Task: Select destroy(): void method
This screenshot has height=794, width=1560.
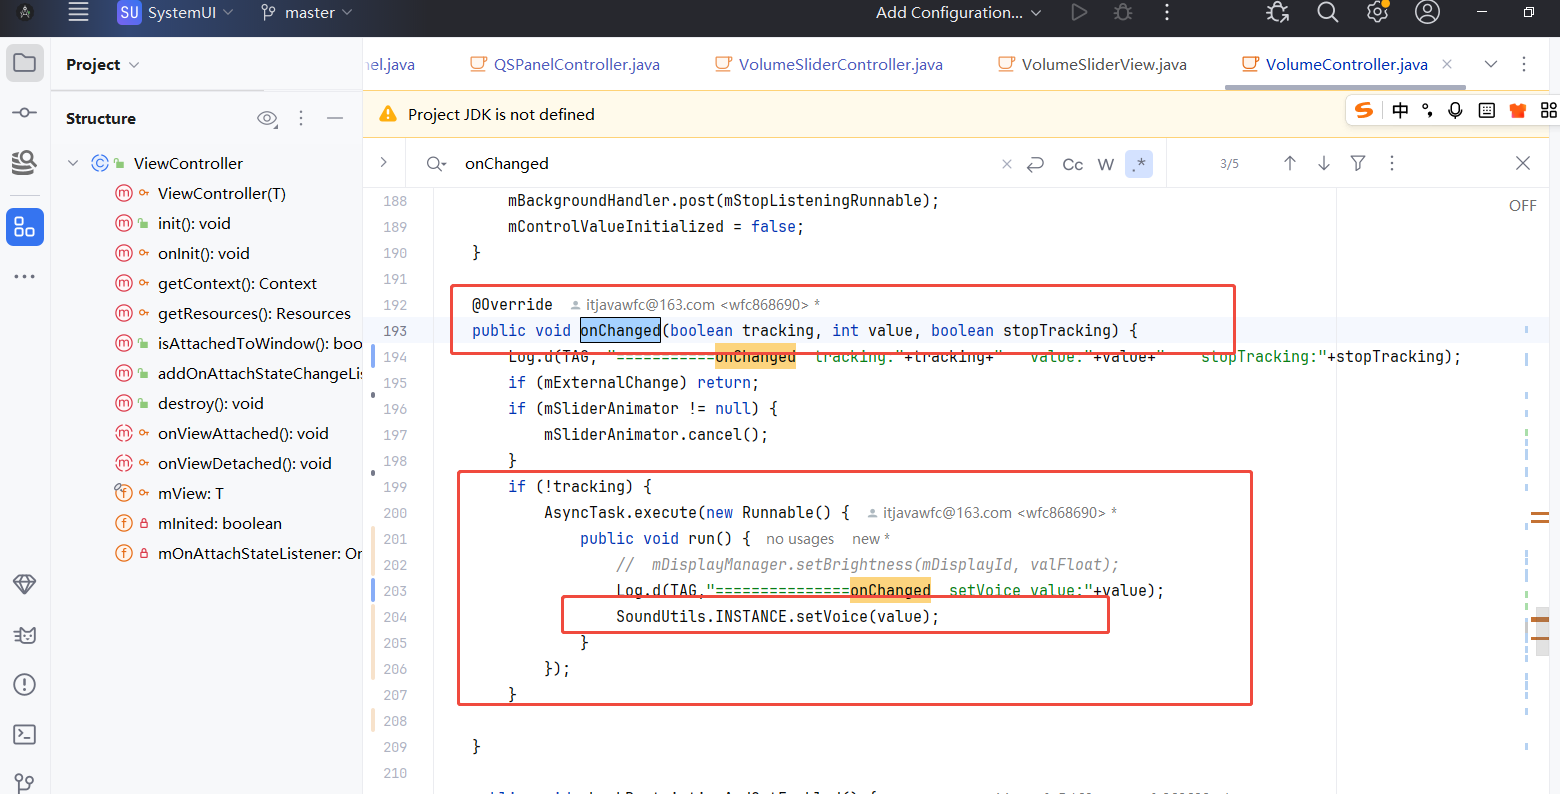Action: click(x=211, y=403)
